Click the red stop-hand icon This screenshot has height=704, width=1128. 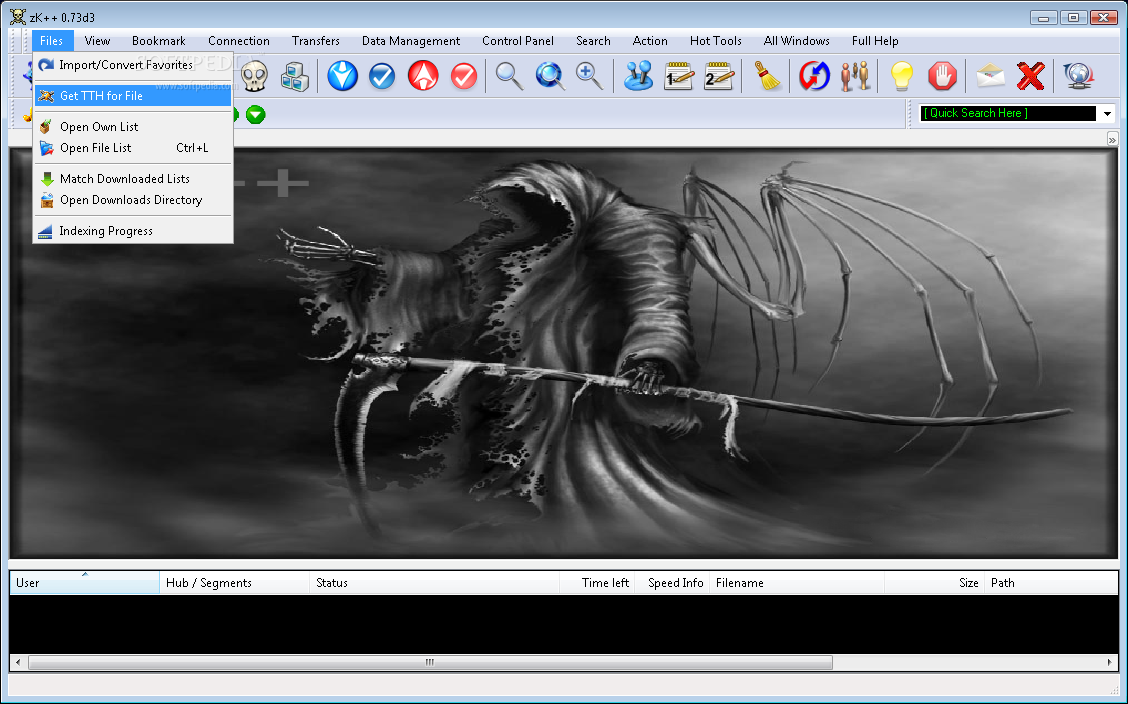click(x=942, y=76)
